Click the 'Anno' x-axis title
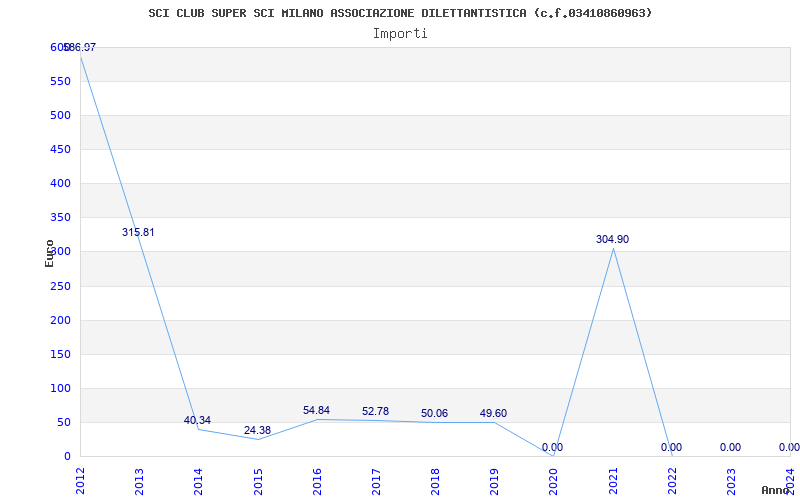The height and width of the screenshot is (500, 800). click(778, 490)
